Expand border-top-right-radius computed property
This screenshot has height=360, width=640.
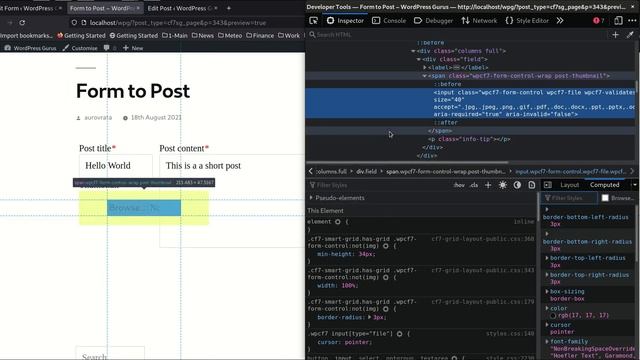coord(547,275)
